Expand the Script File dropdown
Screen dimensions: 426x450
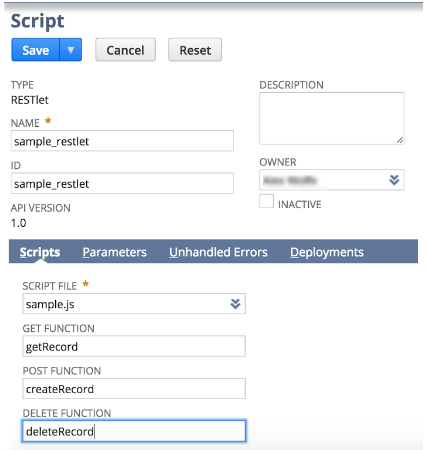[134, 304]
